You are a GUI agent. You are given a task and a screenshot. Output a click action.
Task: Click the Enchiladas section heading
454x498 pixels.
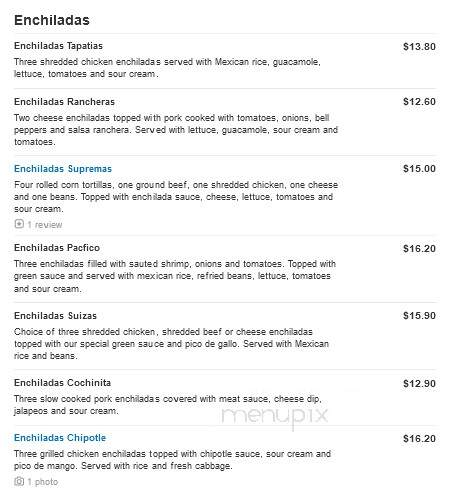(52, 20)
